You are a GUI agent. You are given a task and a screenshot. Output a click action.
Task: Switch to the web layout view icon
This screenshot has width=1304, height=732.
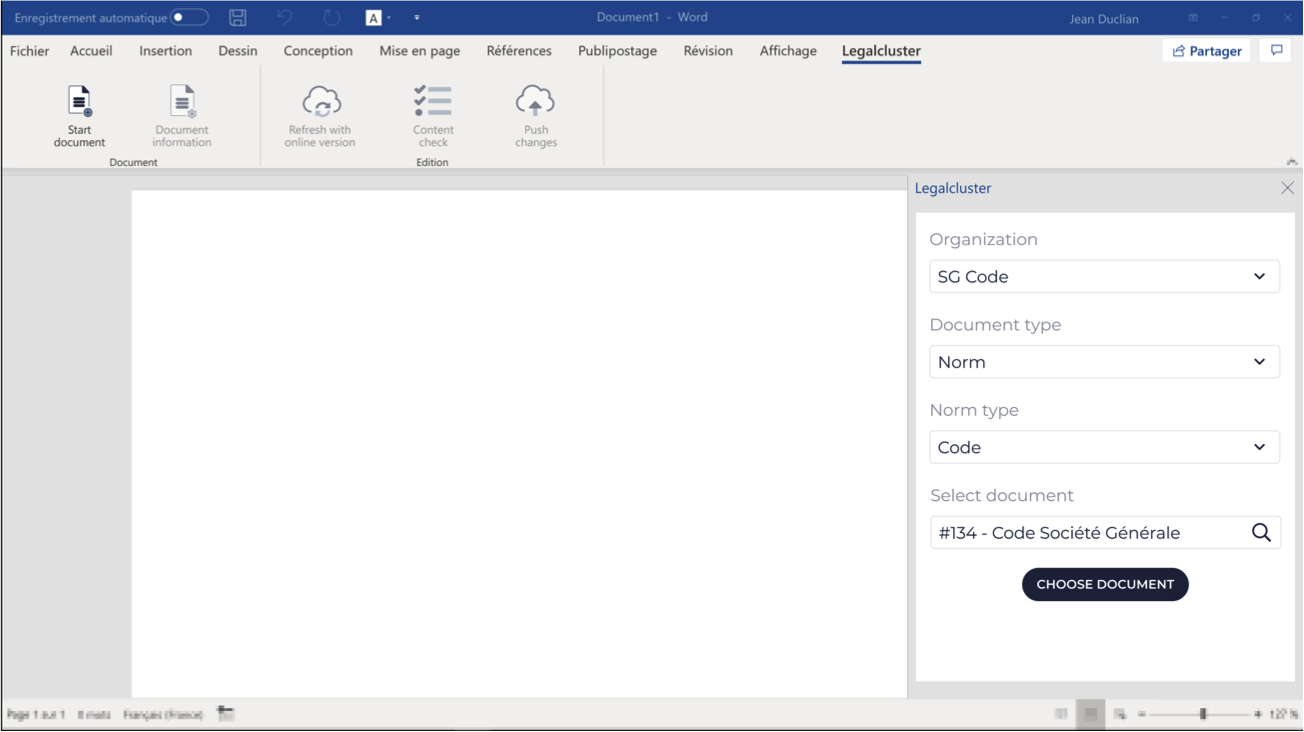(1120, 714)
